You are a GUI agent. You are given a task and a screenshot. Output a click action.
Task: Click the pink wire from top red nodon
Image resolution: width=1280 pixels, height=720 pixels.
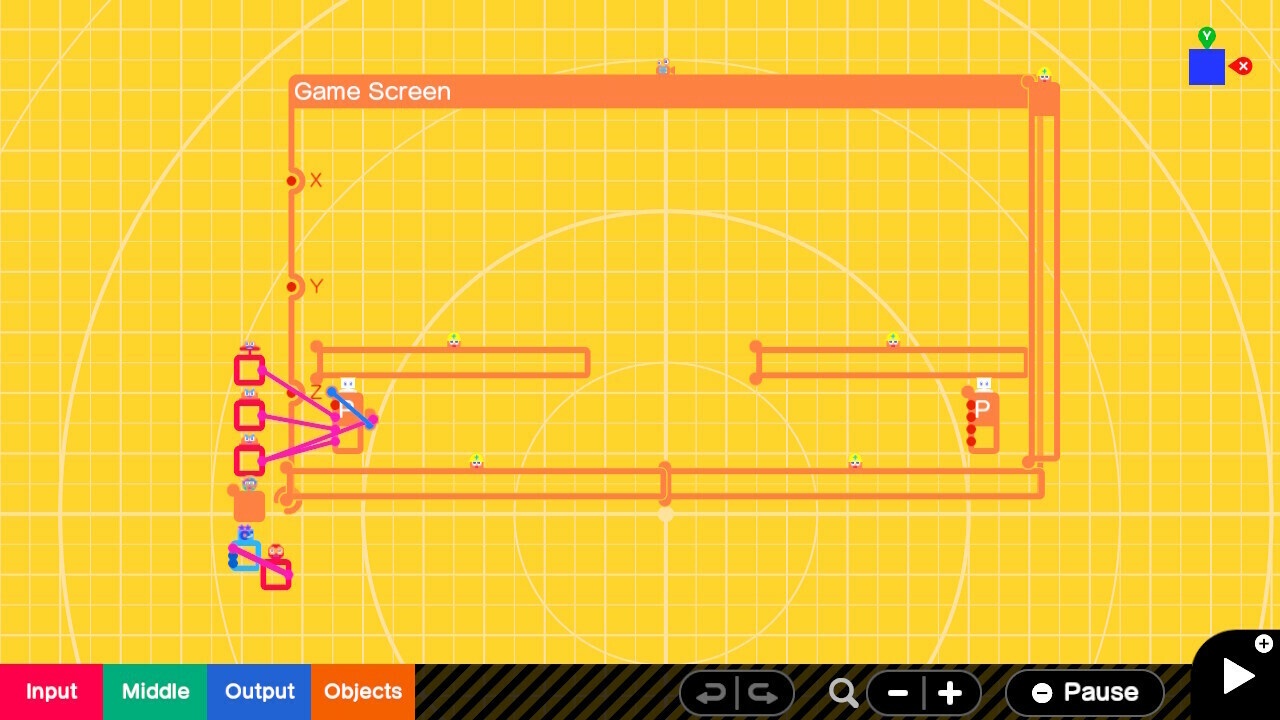(x=298, y=392)
